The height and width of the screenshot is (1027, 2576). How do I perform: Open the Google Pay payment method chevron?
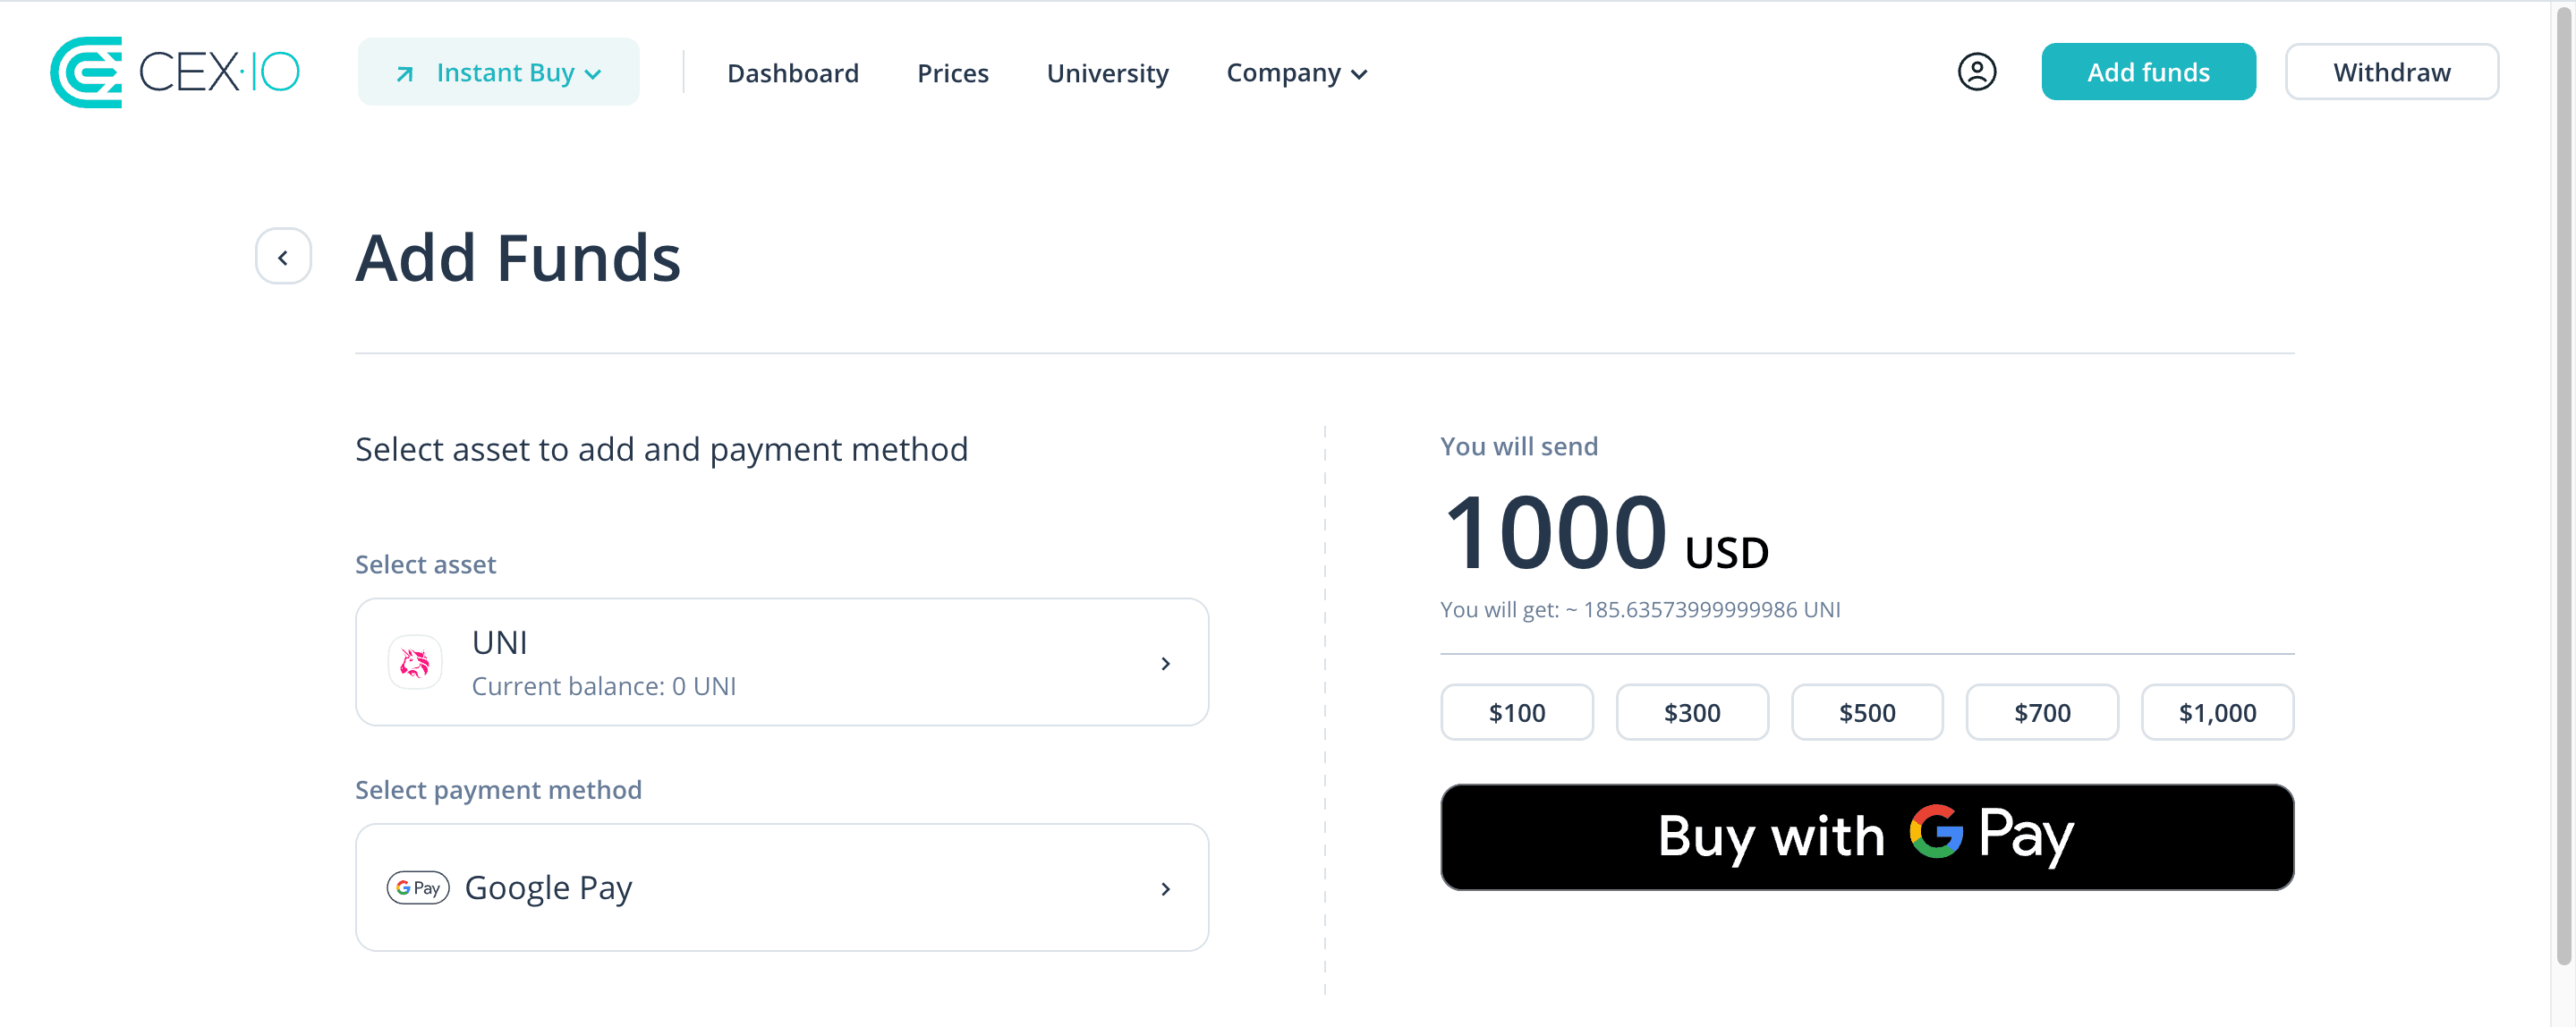click(x=1166, y=889)
